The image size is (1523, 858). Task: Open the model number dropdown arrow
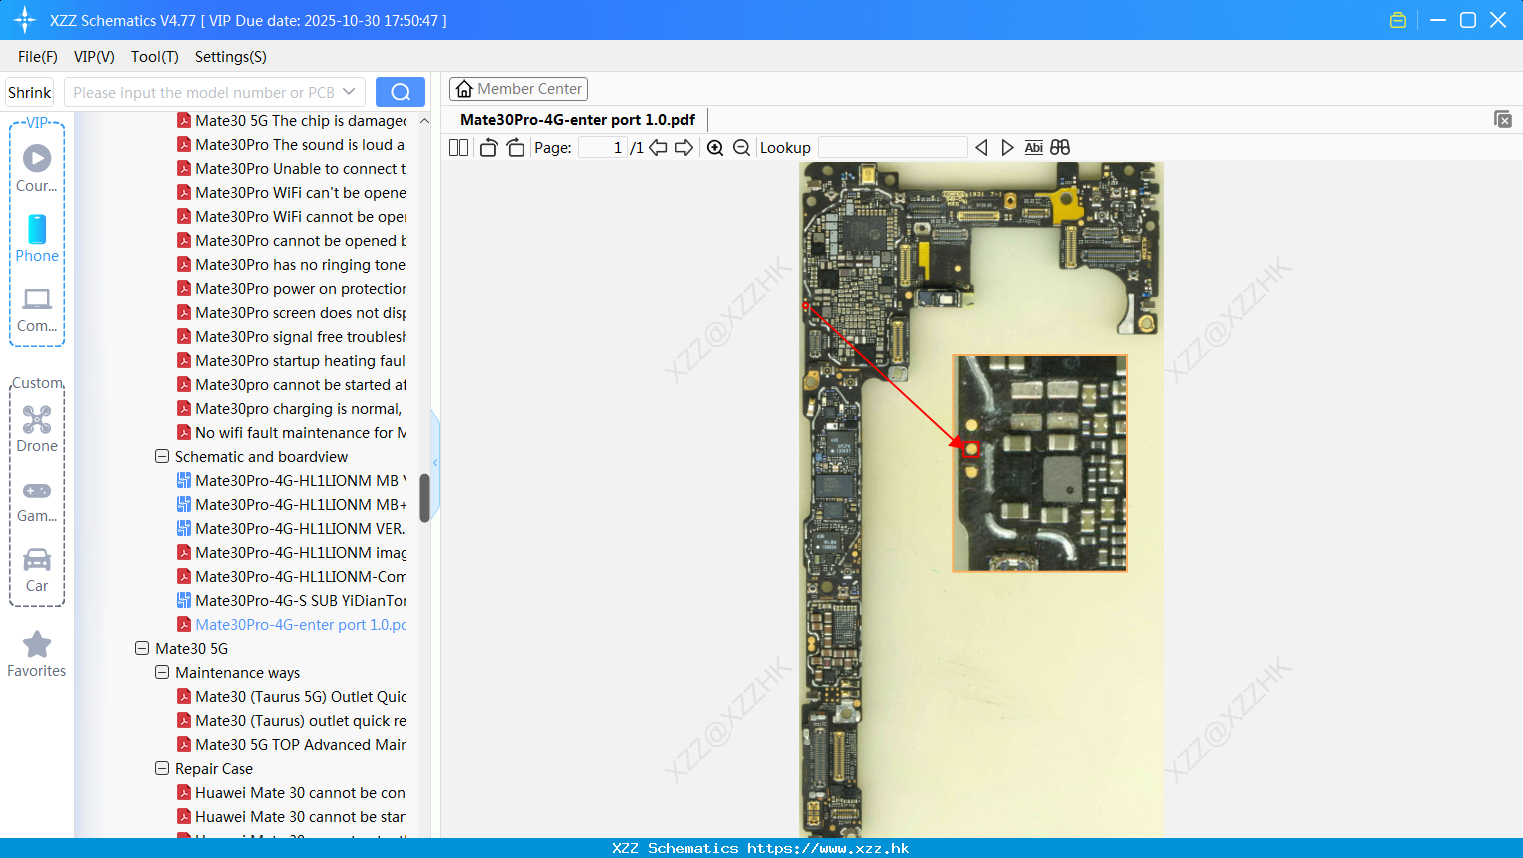click(x=349, y=92)
